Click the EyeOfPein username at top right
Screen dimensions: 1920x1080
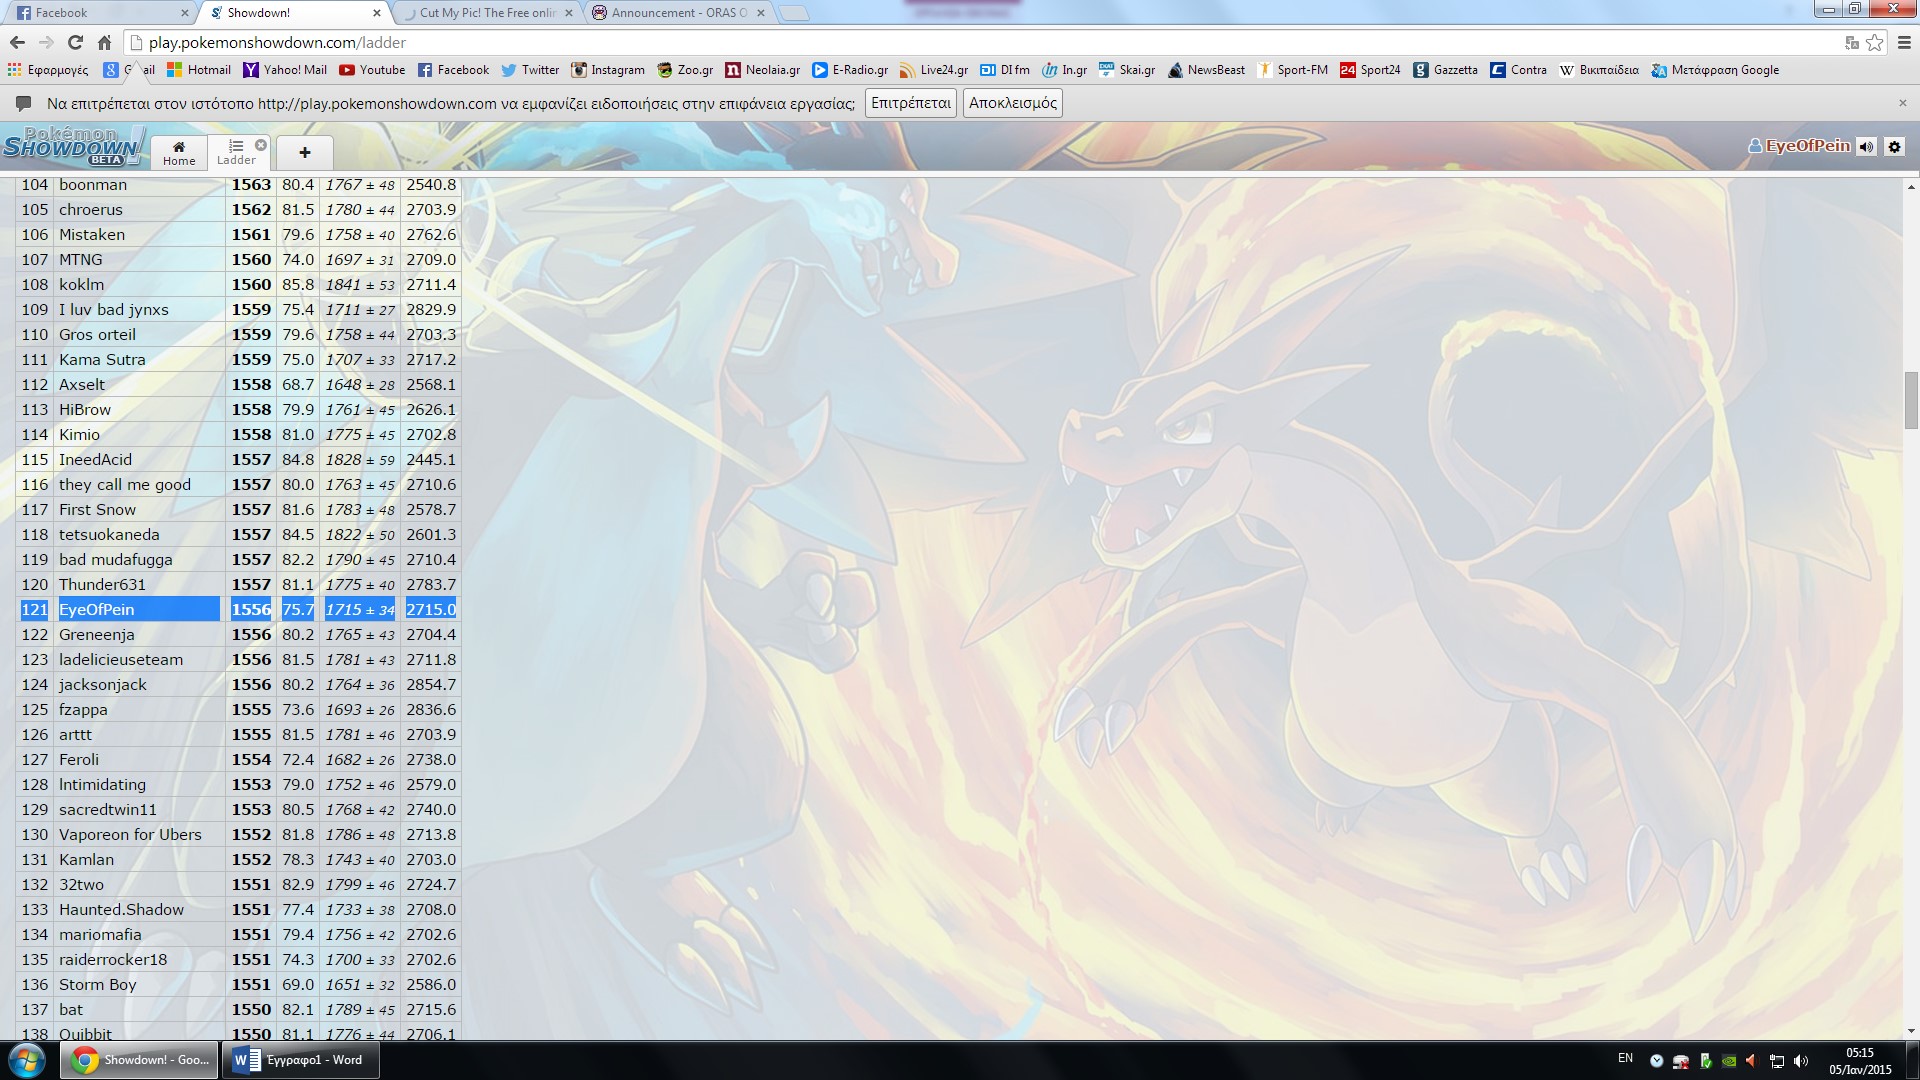[x=1807, y=146]
